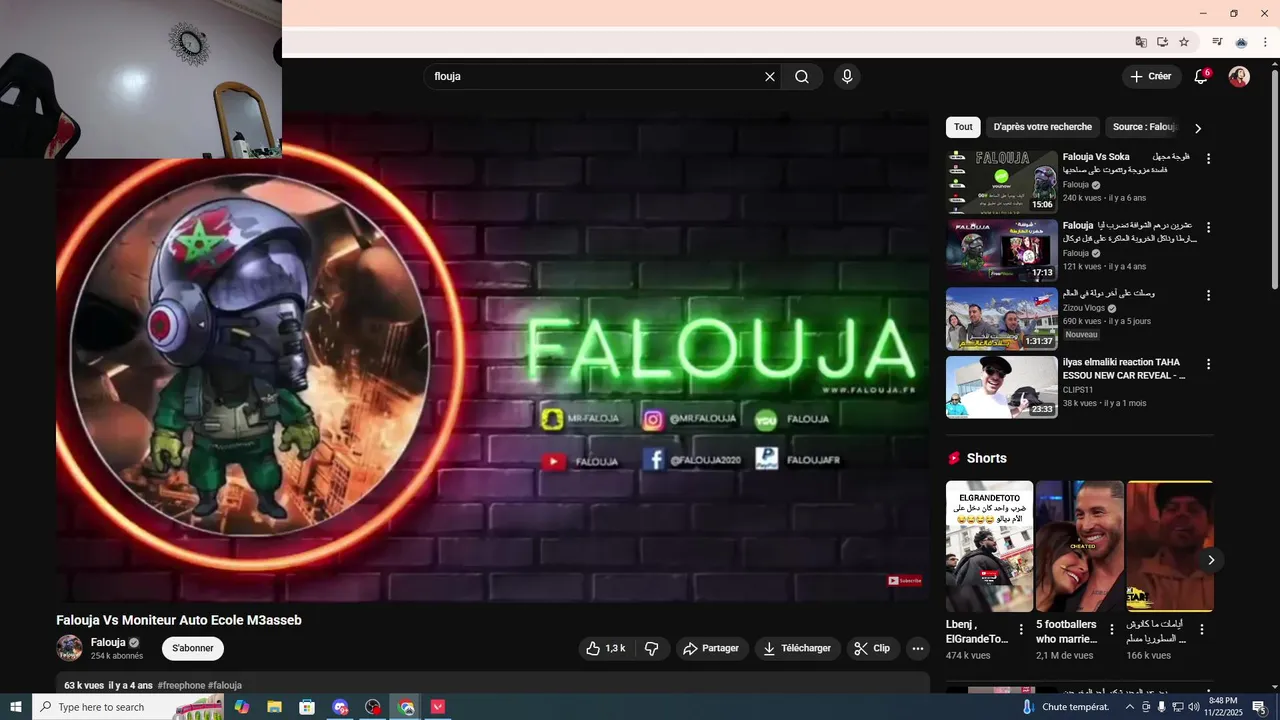Screen dimensions: 1280x720
Task: Open the more actions menu below the video
Action: point(918,648)
